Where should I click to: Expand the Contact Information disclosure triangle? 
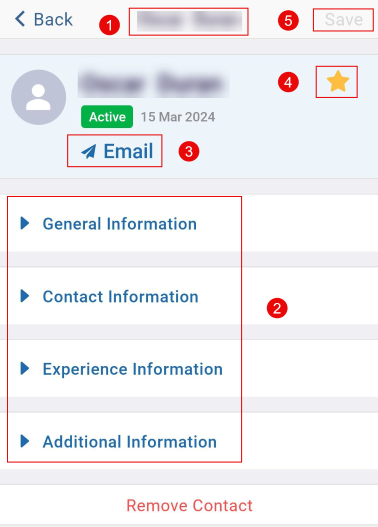(25, 296)
